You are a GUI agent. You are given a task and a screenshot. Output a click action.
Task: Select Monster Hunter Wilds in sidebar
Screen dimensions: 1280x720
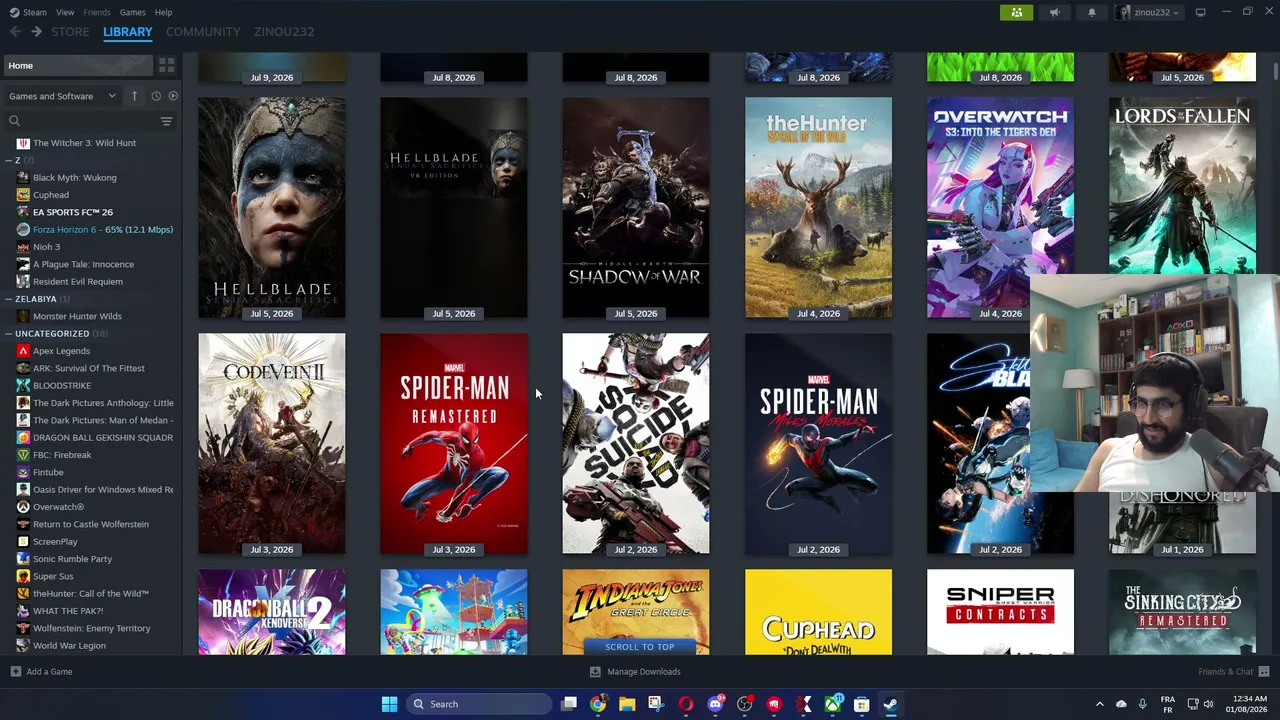77,316
